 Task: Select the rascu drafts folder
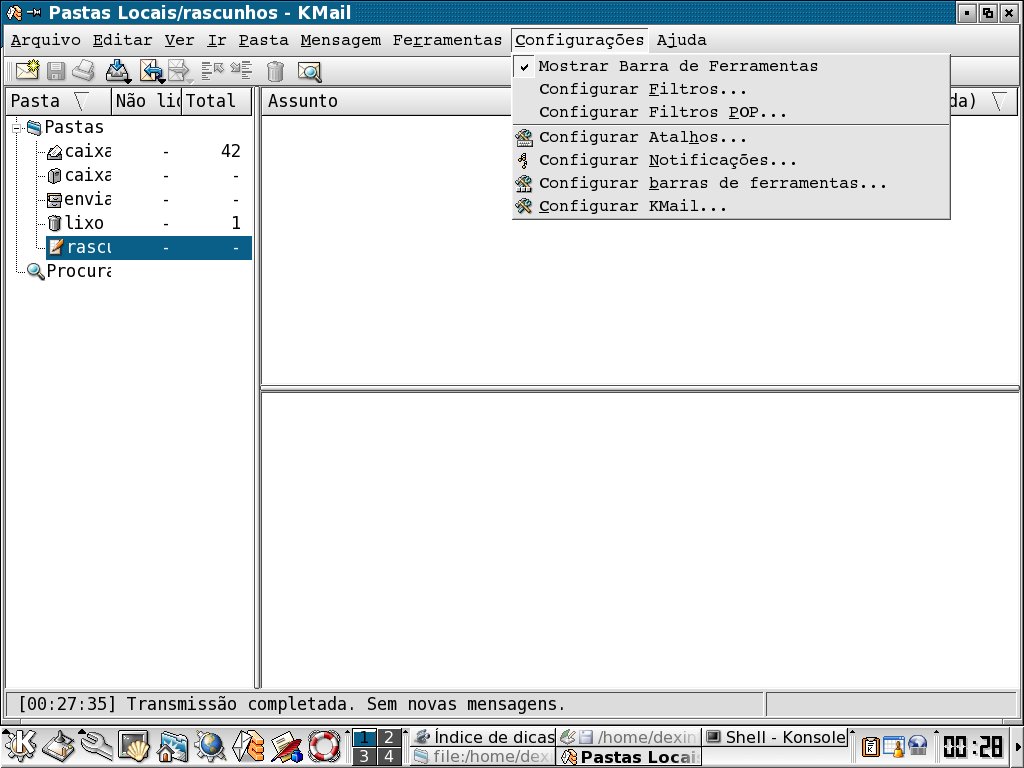pyautogui.click(x=148, y=248)
